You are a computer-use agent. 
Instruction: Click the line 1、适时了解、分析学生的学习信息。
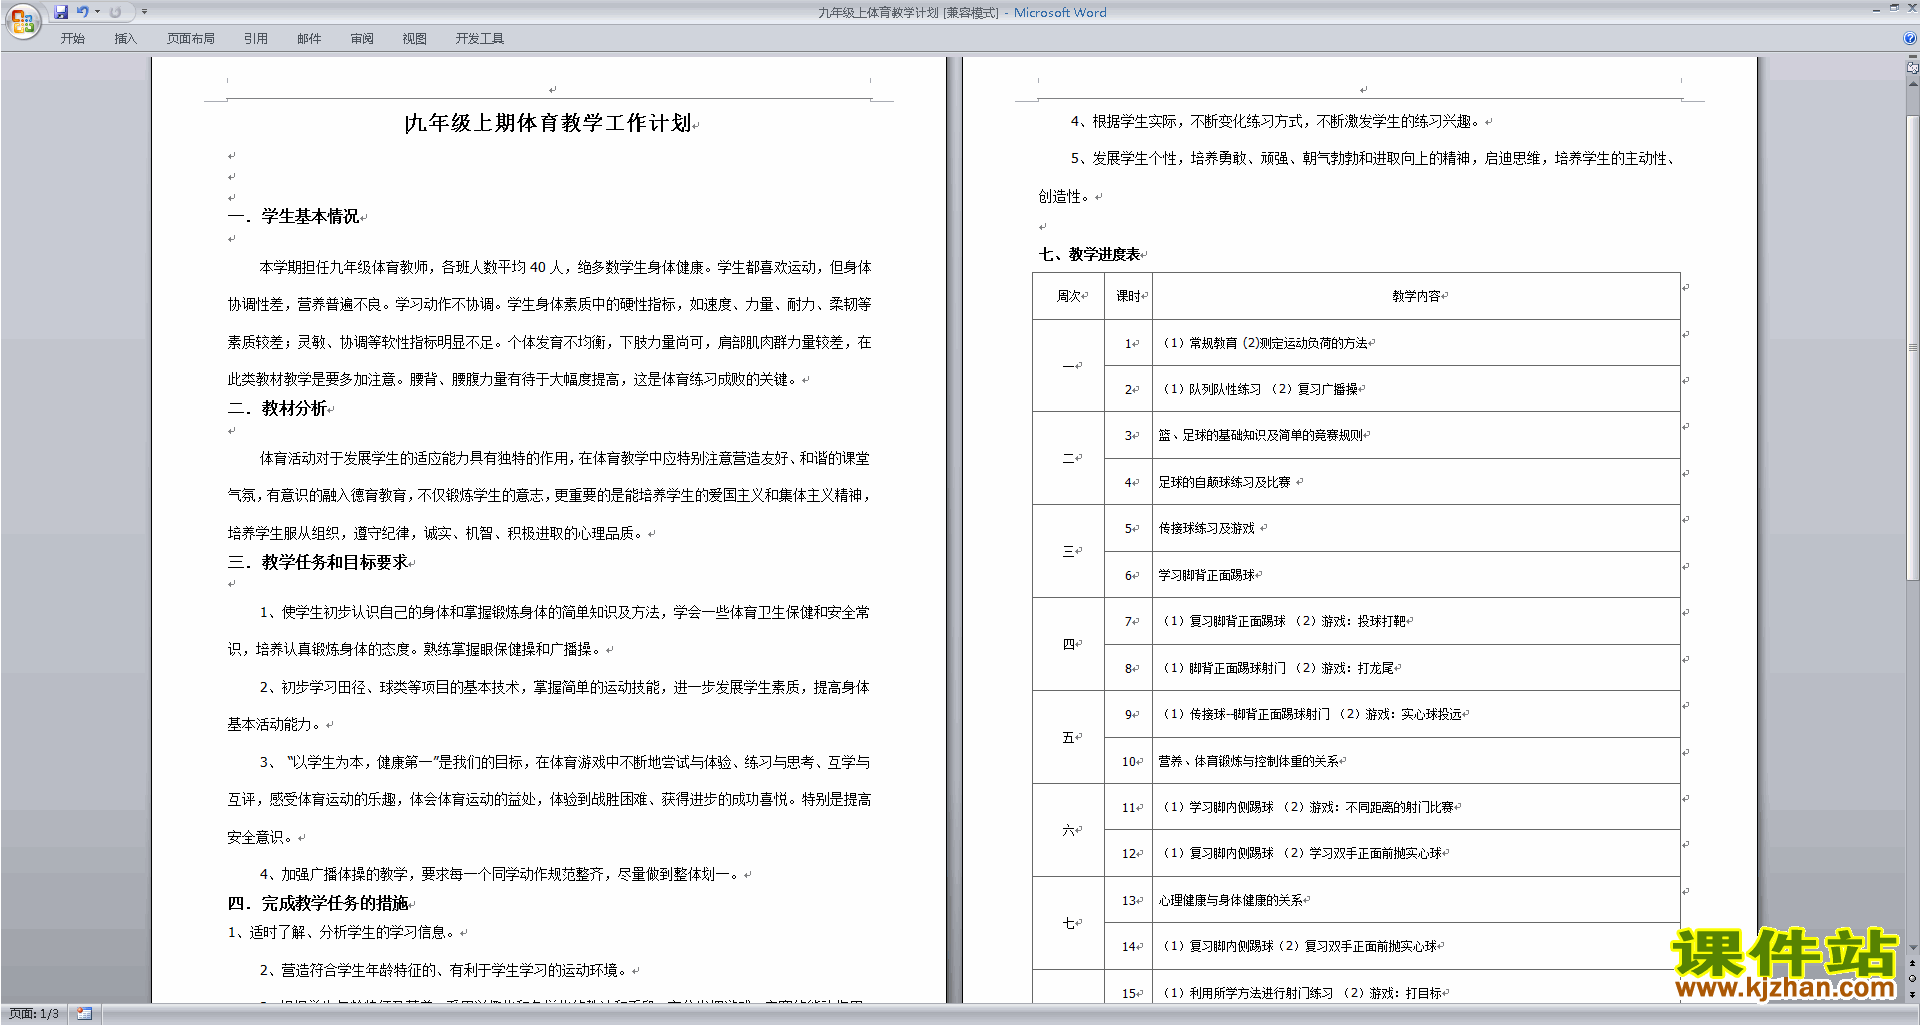(343, 932)
